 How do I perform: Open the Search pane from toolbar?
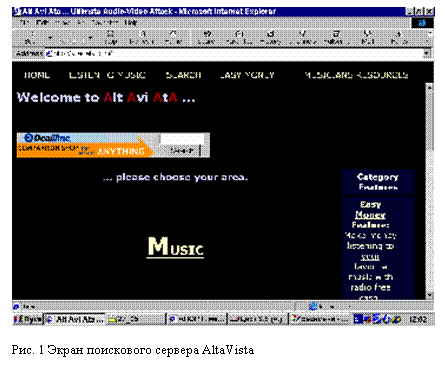point(207,38)
